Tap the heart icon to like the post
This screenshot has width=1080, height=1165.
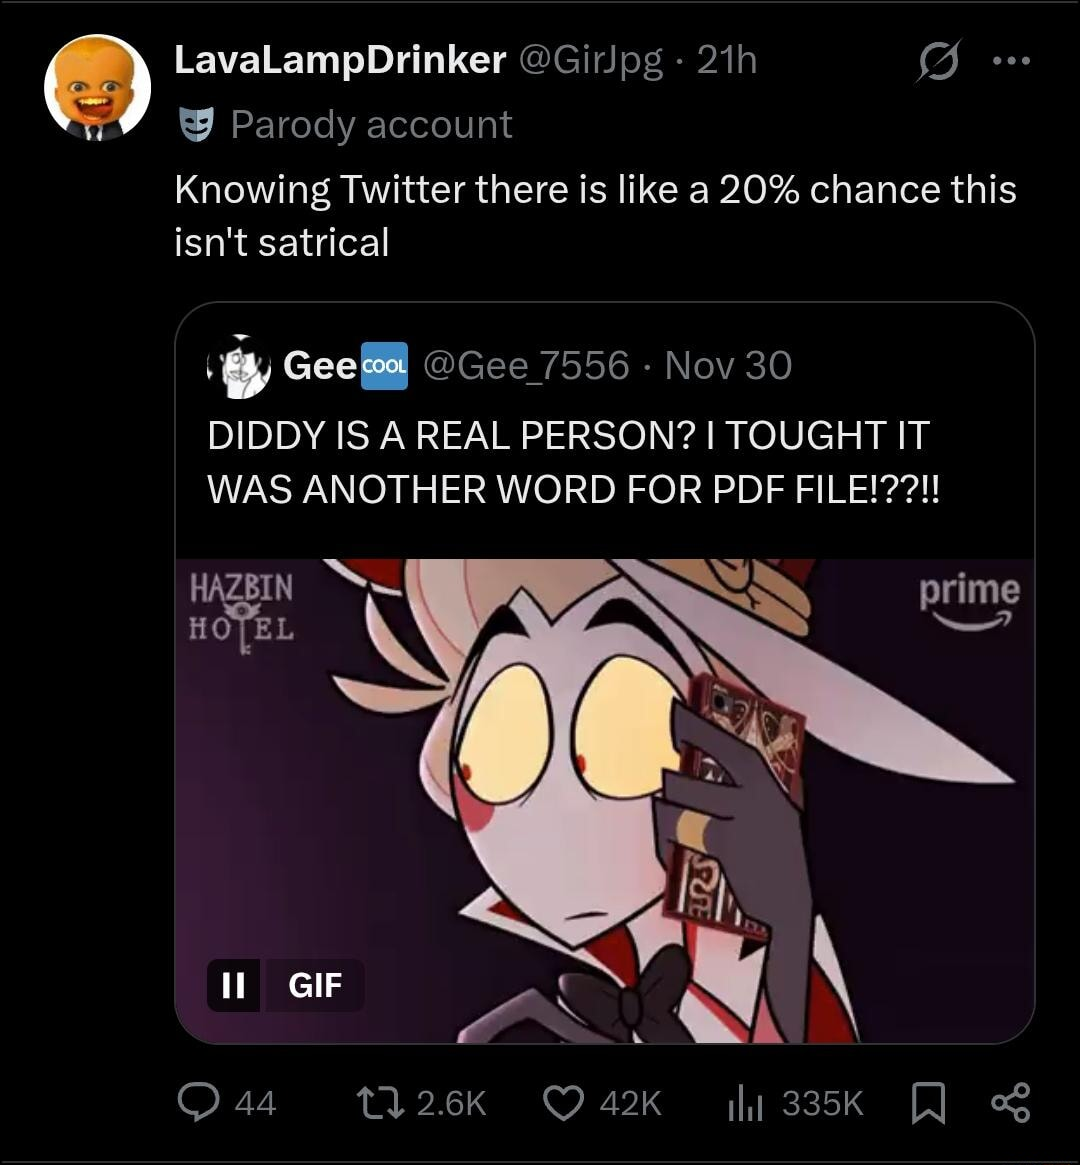(564, 1103)
